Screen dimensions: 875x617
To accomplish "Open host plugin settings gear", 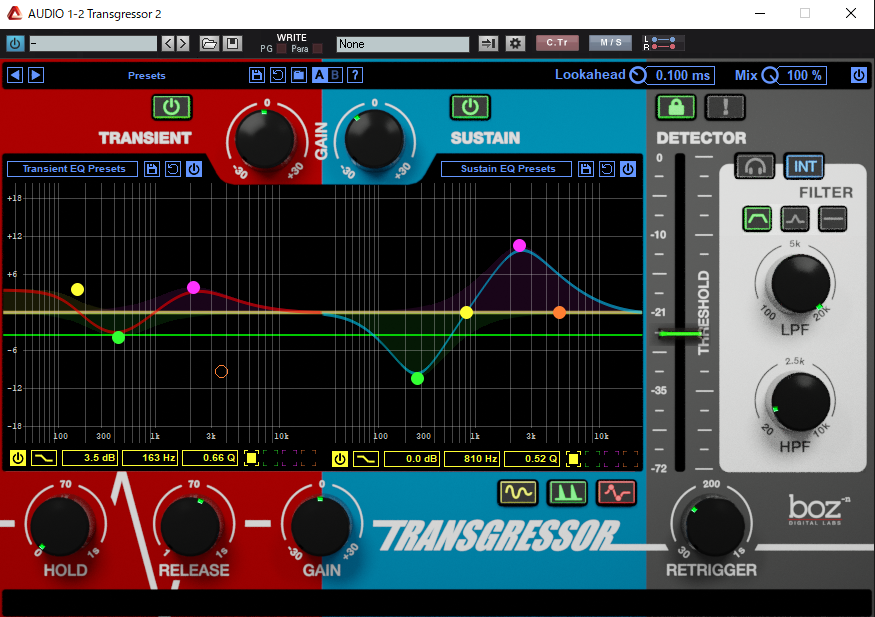I will pos(515,43).
